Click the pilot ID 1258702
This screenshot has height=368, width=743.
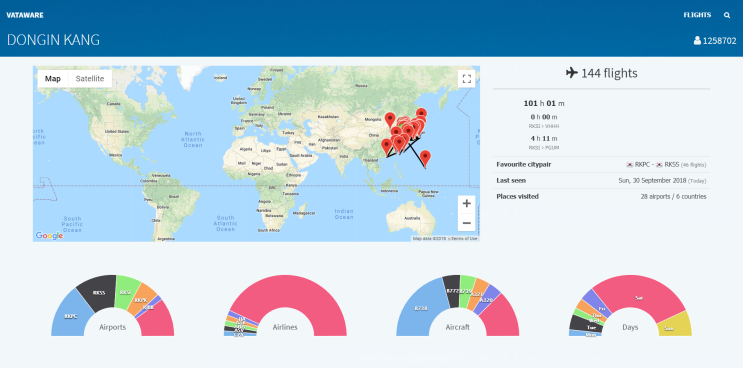point(719,41)
